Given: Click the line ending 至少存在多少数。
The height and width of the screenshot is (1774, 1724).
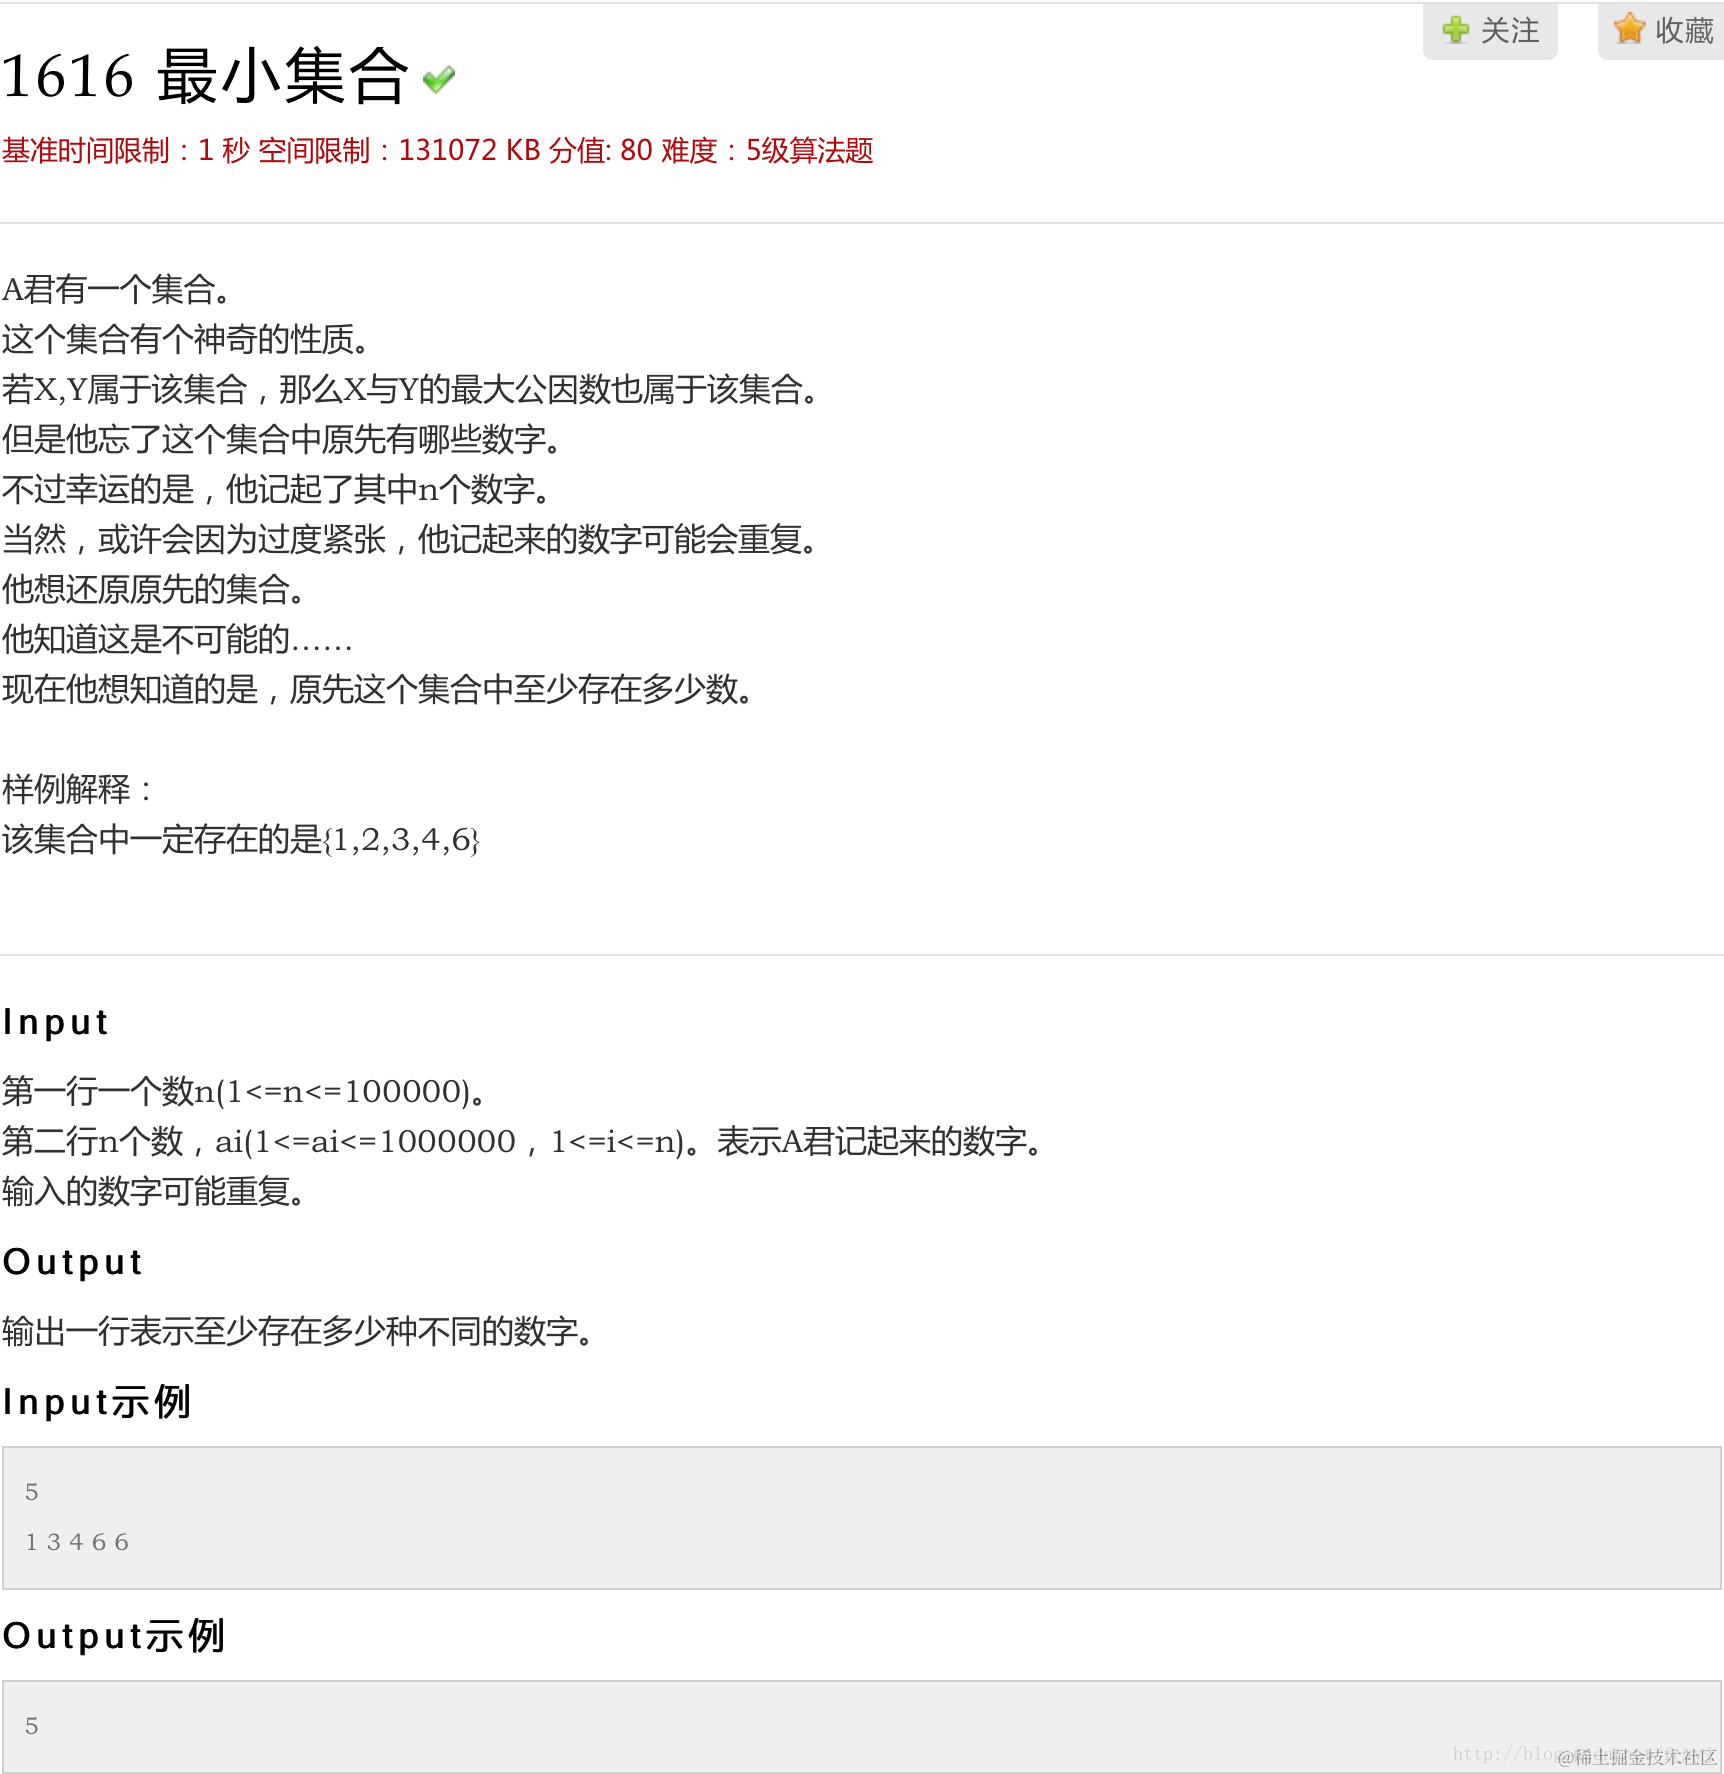Looking at the screenshot, I should (378, 690).
